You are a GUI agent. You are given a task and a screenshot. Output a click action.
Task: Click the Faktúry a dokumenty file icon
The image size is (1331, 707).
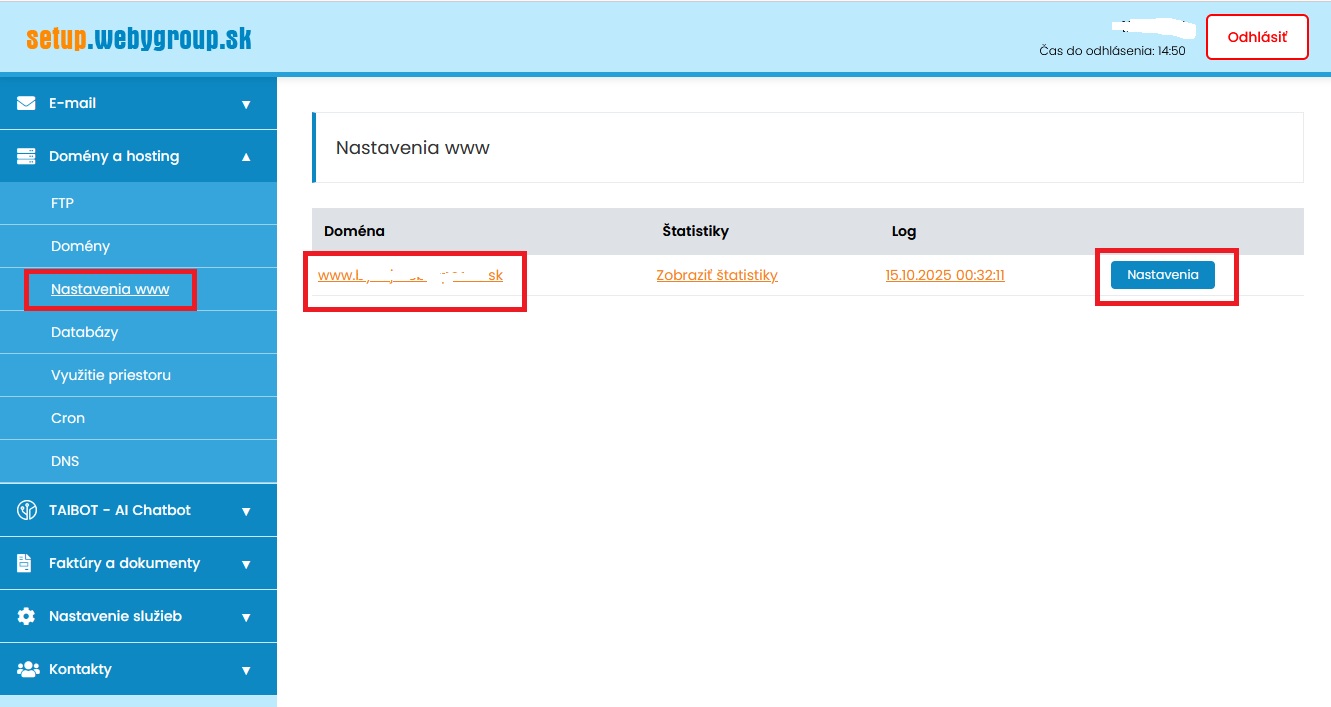25,563
